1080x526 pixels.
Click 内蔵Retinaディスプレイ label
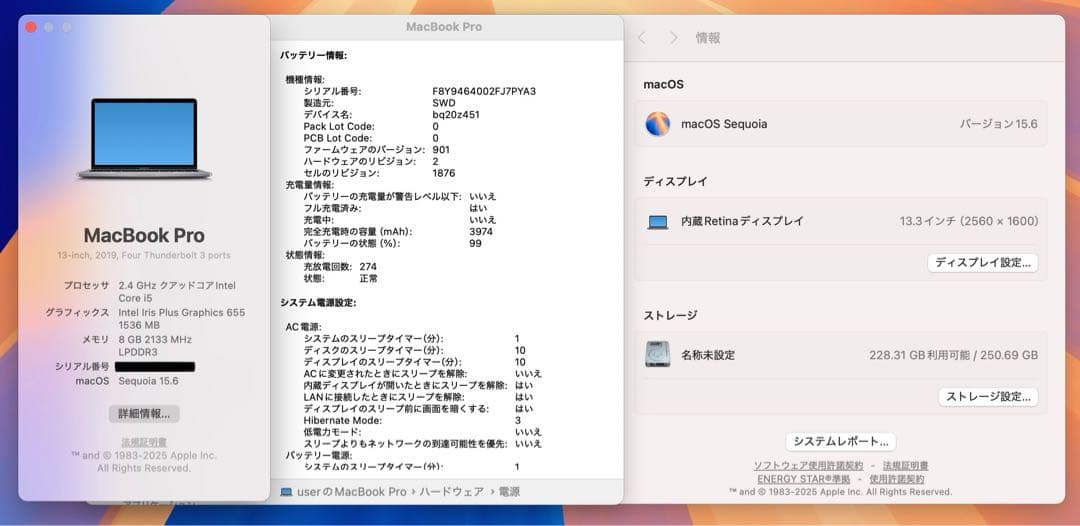pyautogui.click(x=742, y=222)
